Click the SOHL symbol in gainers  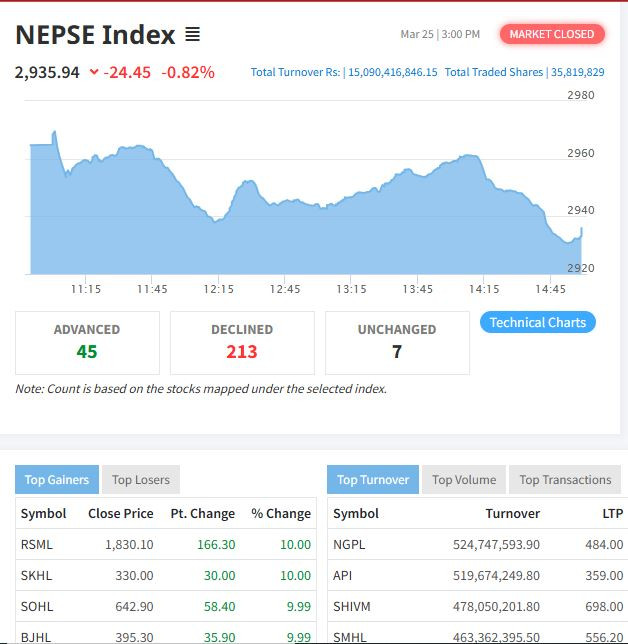(x=36, y=606)
